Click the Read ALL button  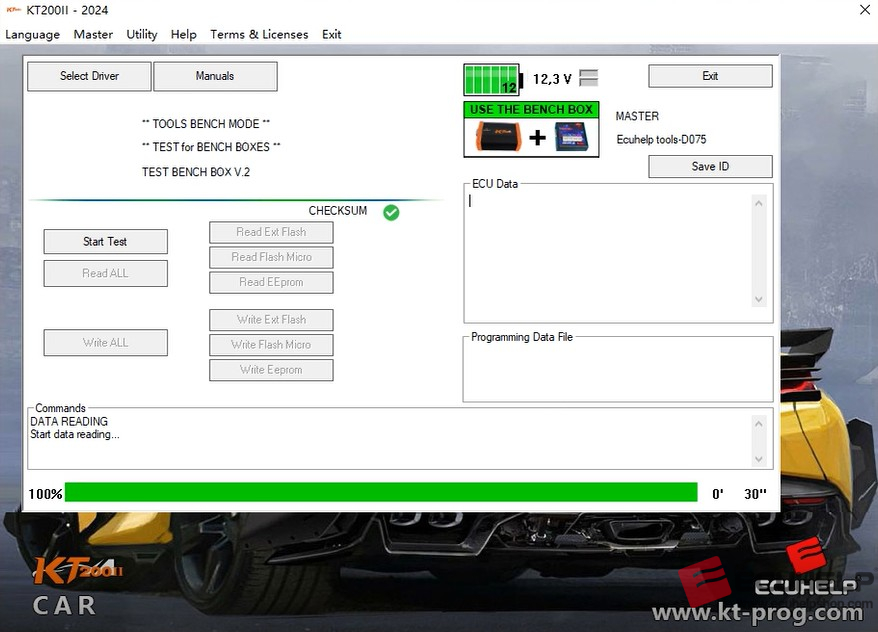[105, 273]
